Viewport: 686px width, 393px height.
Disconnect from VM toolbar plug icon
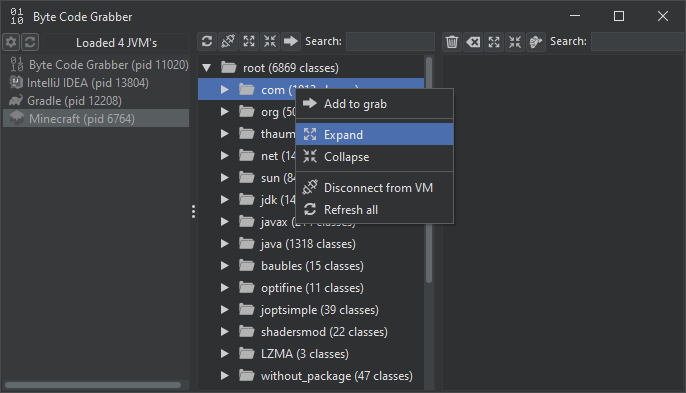point(228,42)
